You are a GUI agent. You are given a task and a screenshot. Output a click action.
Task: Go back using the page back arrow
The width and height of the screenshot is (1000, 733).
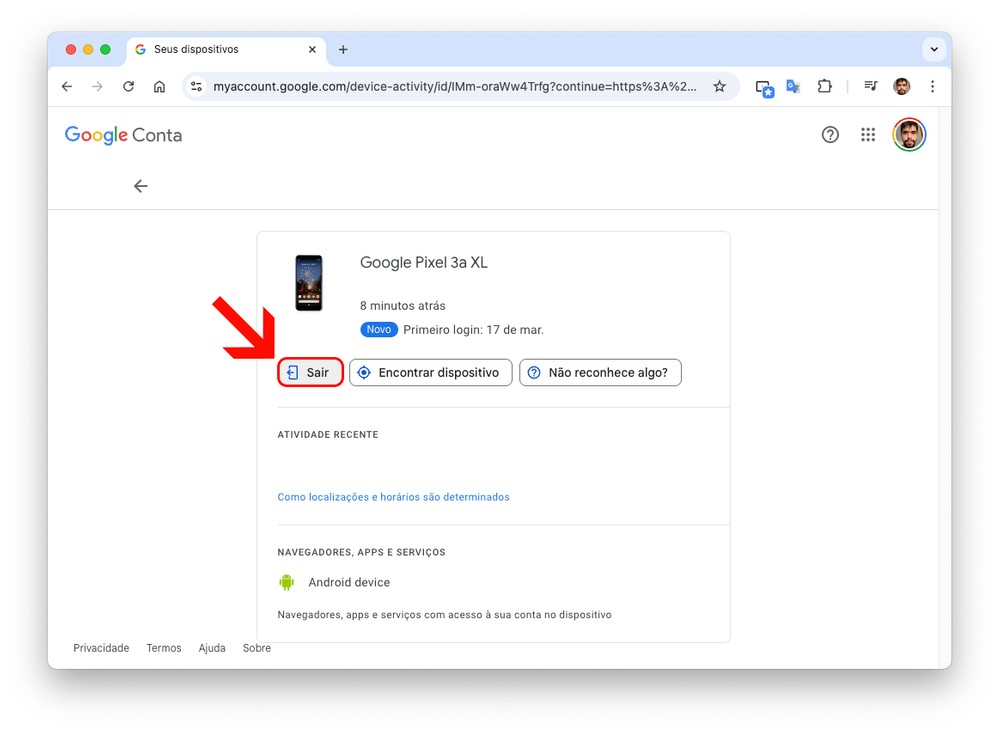coord(141,186)
